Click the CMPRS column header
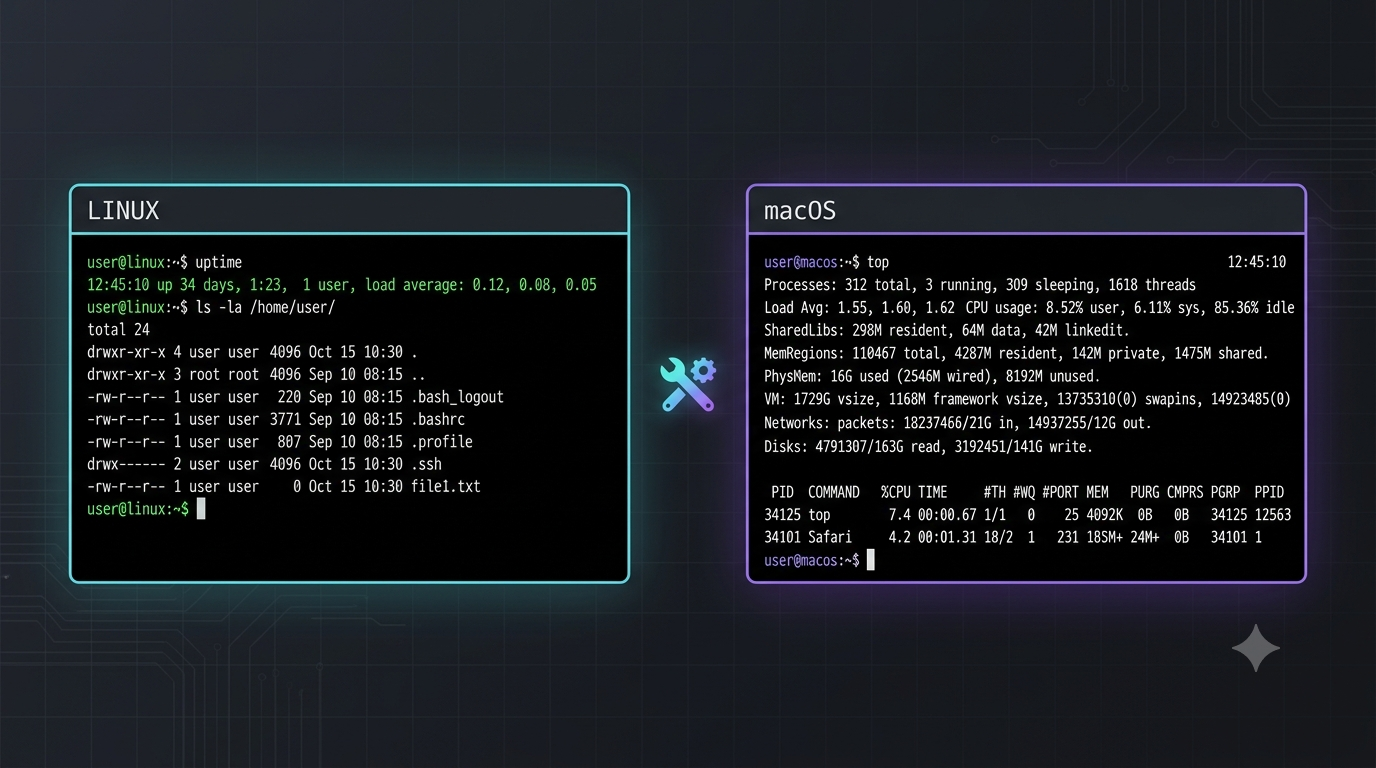This screenshot has width=1376, height=768. click(1186, 492)
